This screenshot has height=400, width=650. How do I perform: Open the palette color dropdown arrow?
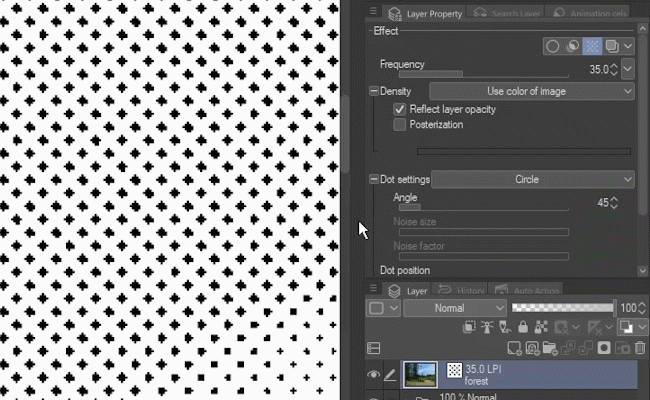(x=394, y=308)
